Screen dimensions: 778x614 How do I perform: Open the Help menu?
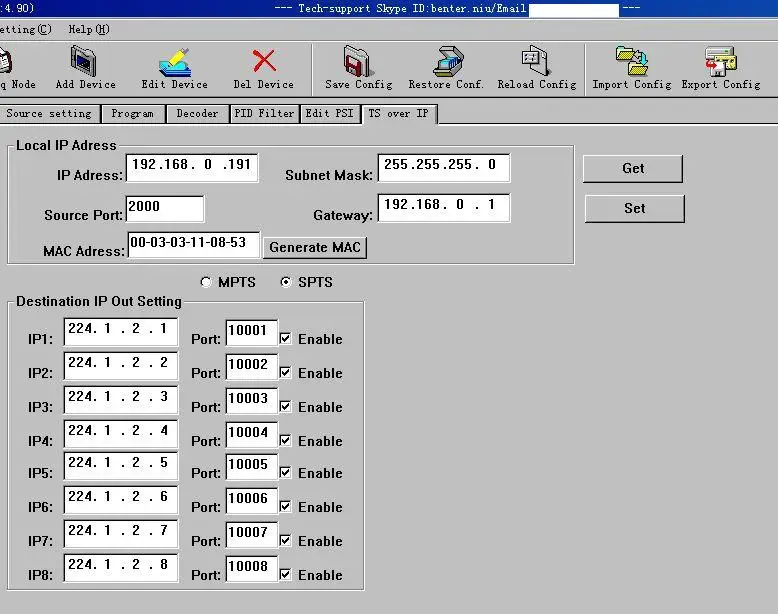coord(87,29)
